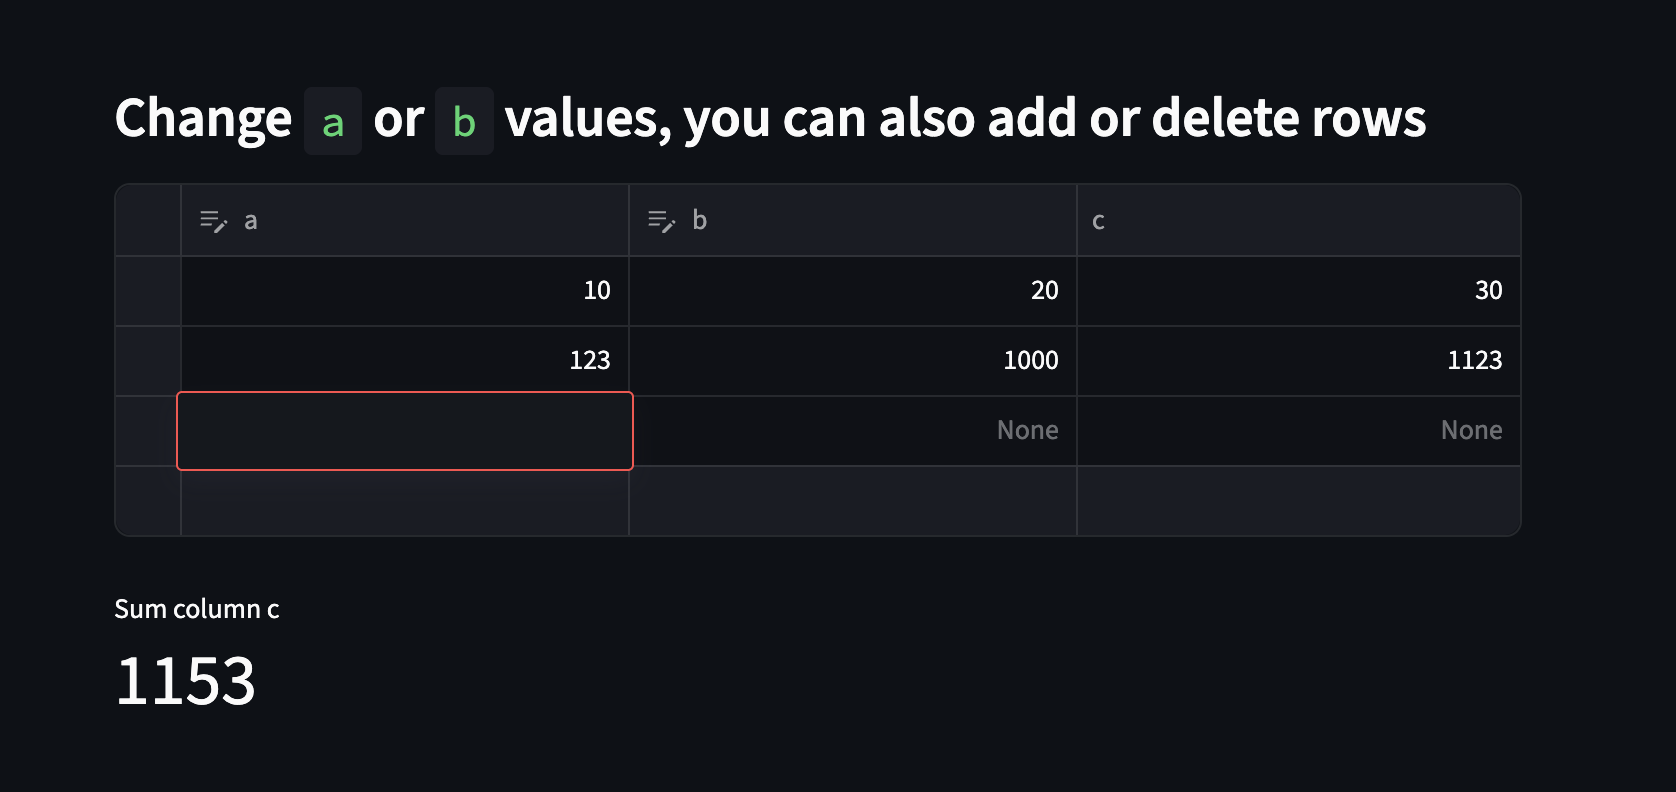Select the column b header

pyautogui.click(x=853, y=221)
